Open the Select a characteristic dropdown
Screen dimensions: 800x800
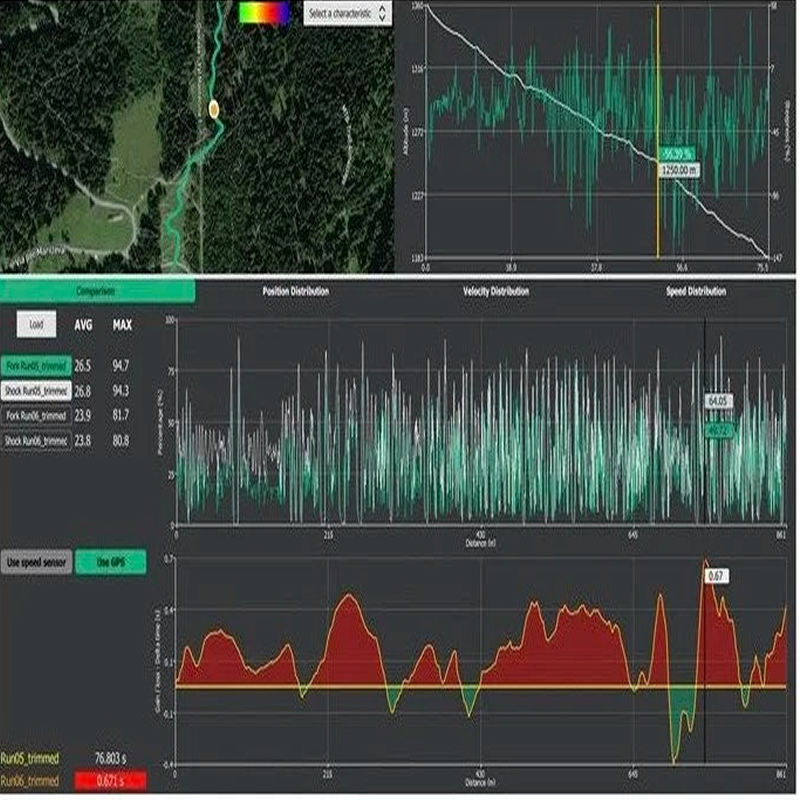coord(340,14)
